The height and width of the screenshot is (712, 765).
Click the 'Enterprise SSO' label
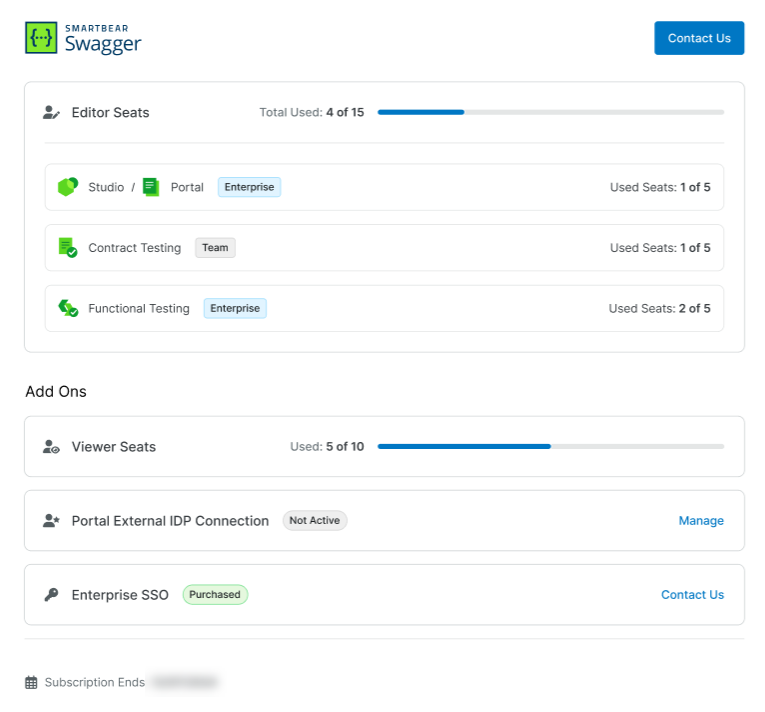click(x=120, y=595)
